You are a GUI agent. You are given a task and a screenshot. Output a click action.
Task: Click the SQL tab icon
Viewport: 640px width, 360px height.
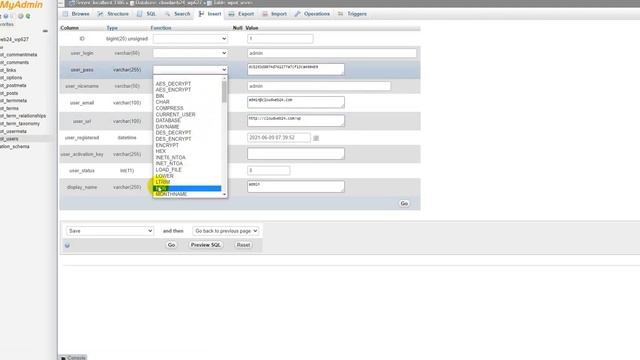[140, 14]
